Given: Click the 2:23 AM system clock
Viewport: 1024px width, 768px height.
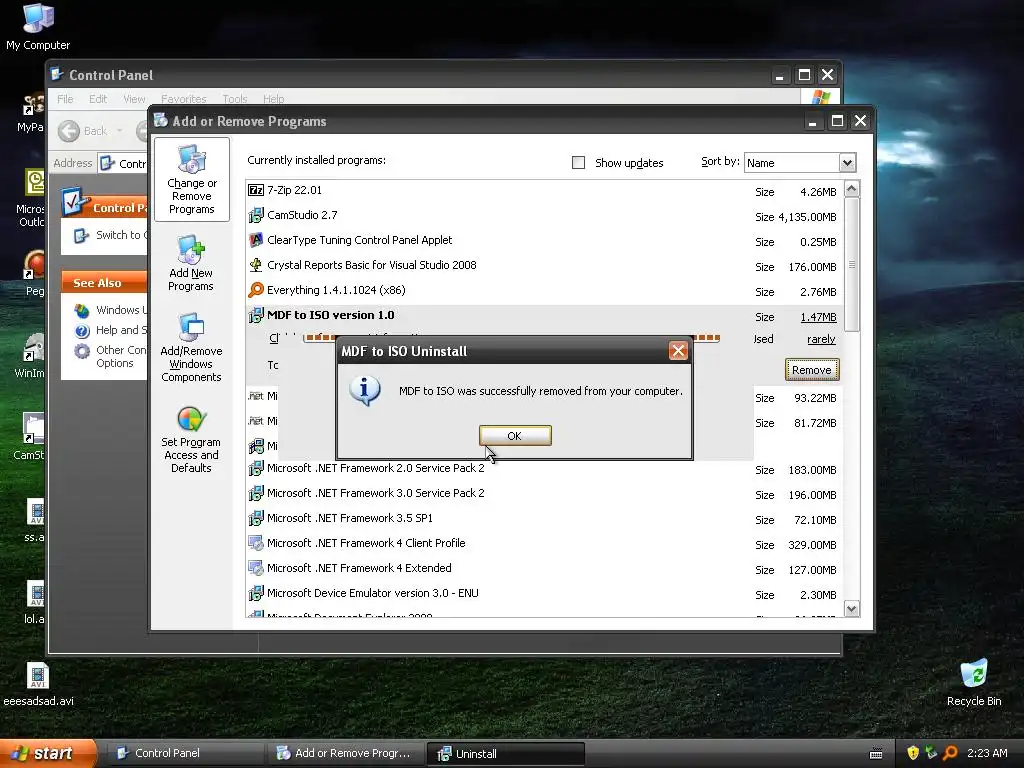Looking at the screenshot, I should point(987,753).
